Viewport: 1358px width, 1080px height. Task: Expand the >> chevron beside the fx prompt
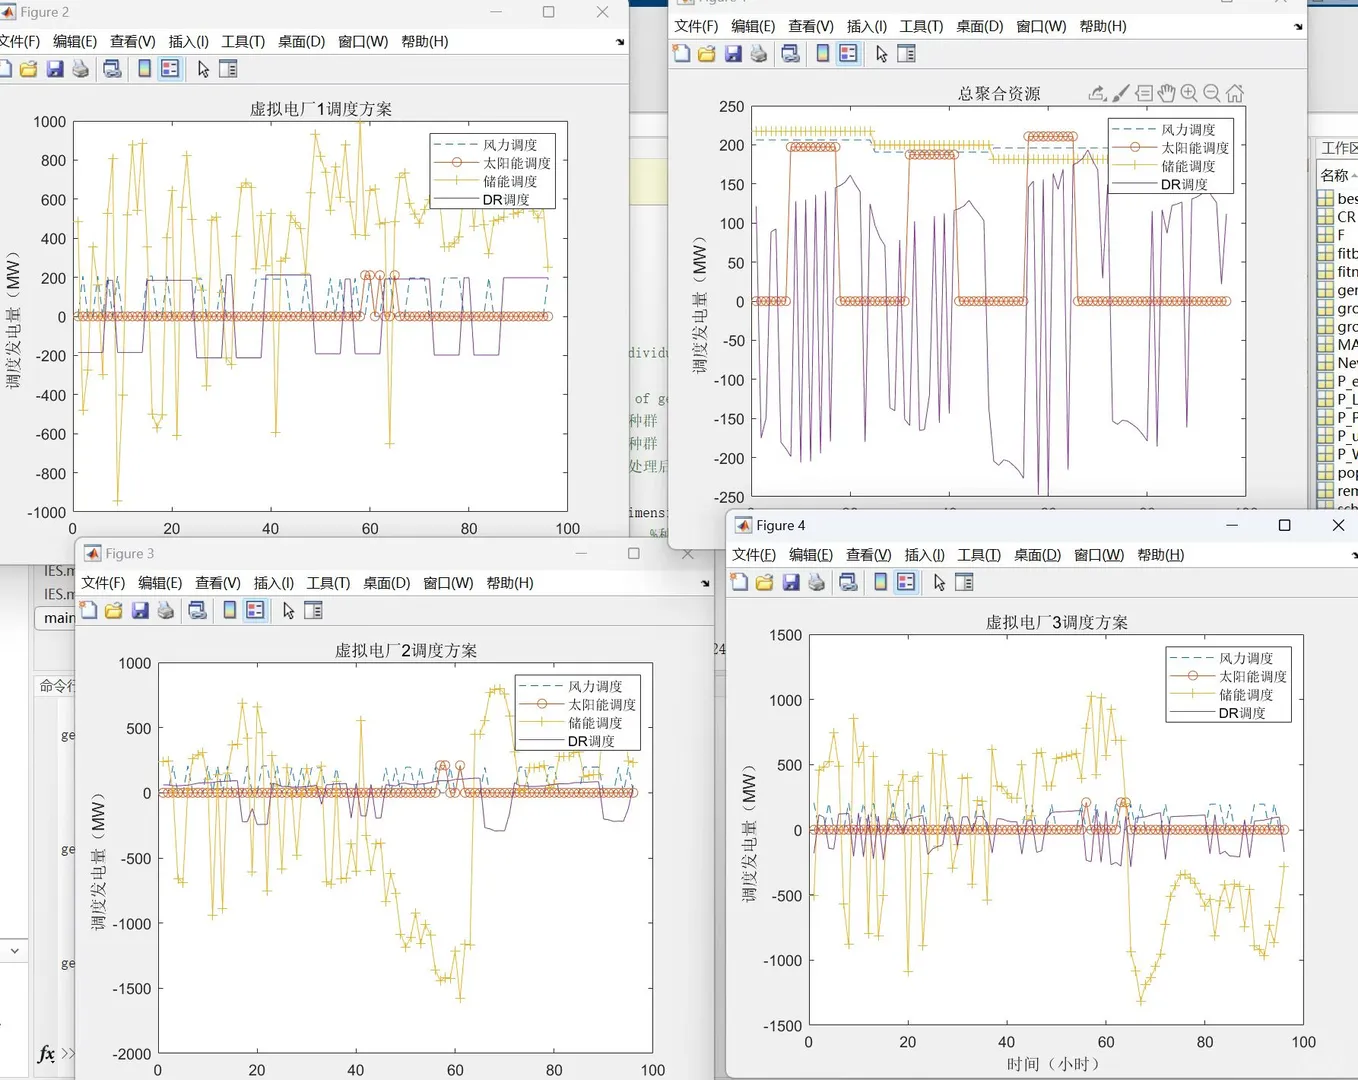(68, 1053)
